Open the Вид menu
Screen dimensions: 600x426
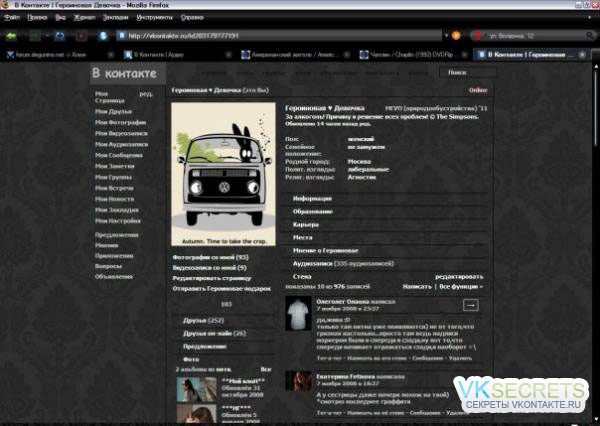(x=60, y=17)
